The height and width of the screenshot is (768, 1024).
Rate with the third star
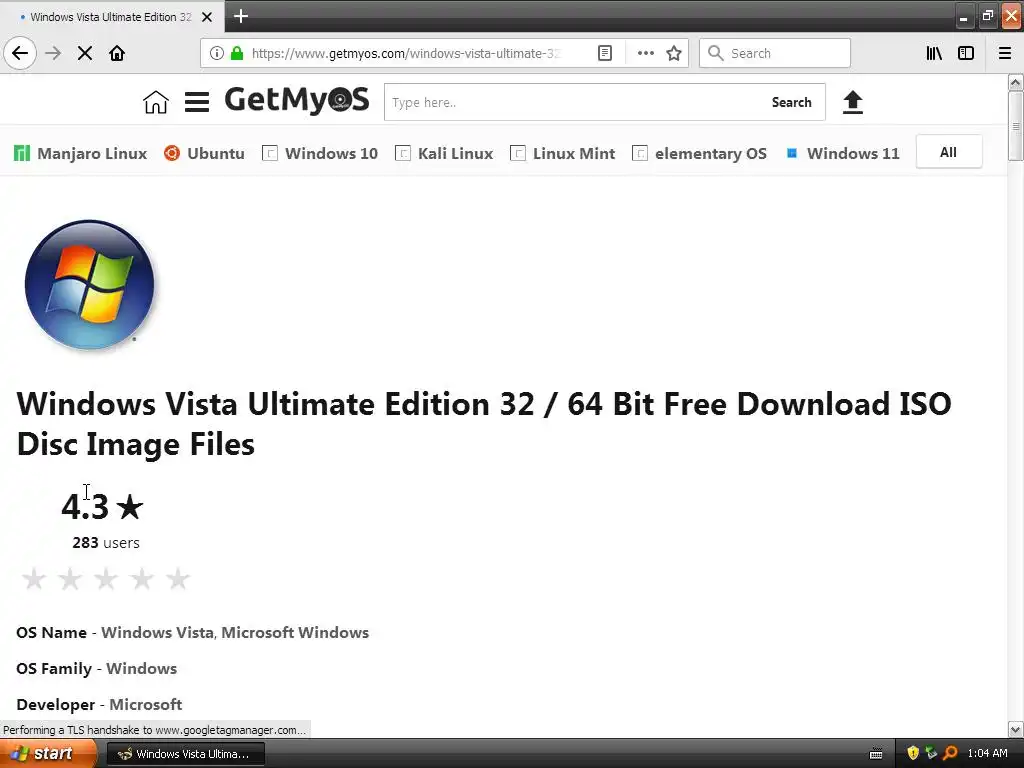pos(106,579)
